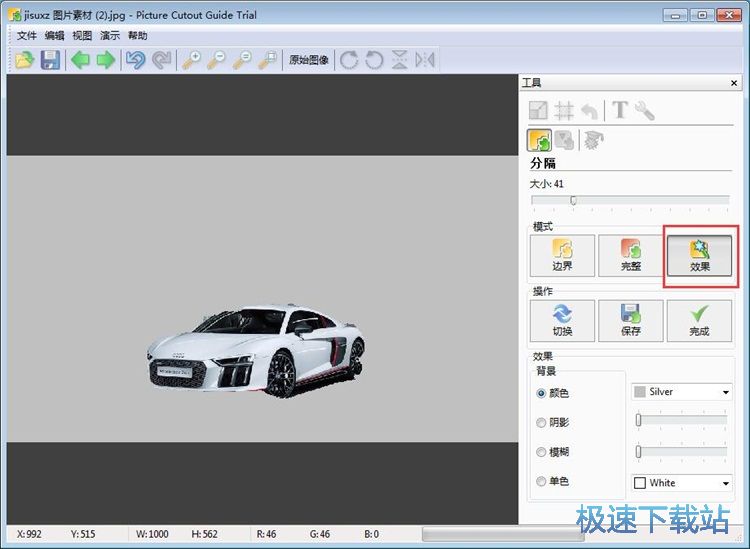Click the 边界 mode button

pos(562,256)
